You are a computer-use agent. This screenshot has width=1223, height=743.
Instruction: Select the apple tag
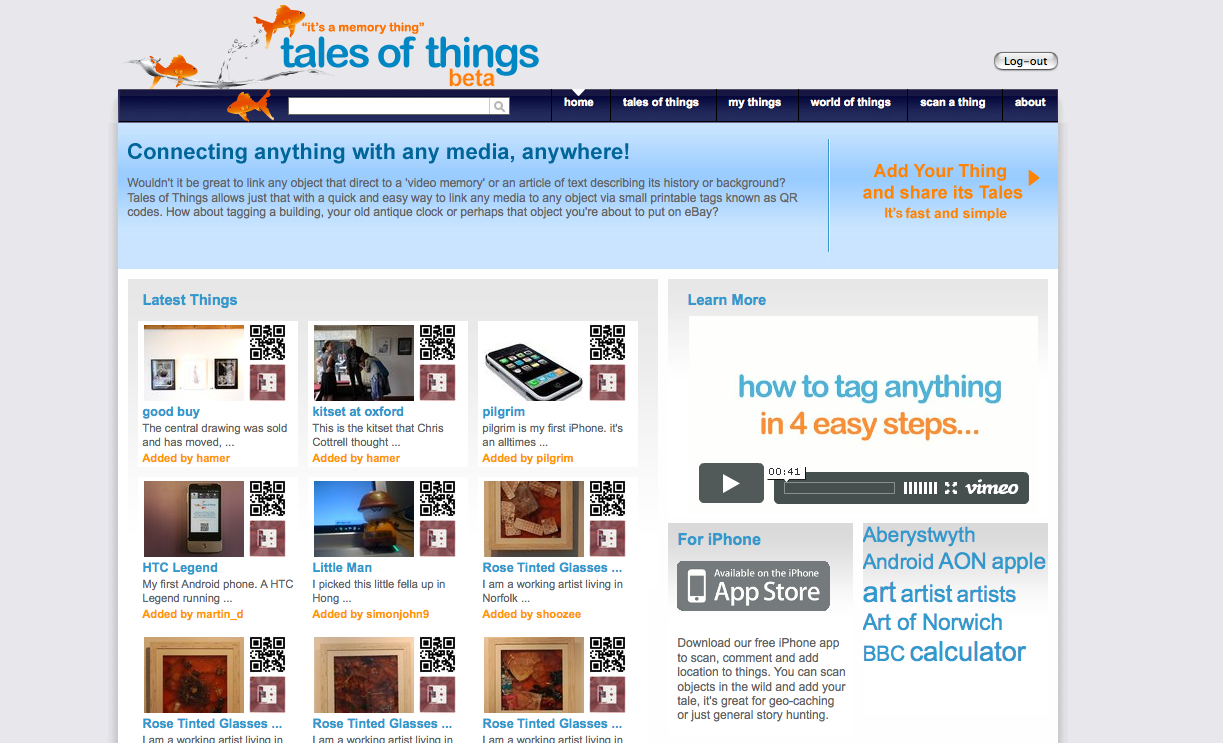(x=1018, y=562)
